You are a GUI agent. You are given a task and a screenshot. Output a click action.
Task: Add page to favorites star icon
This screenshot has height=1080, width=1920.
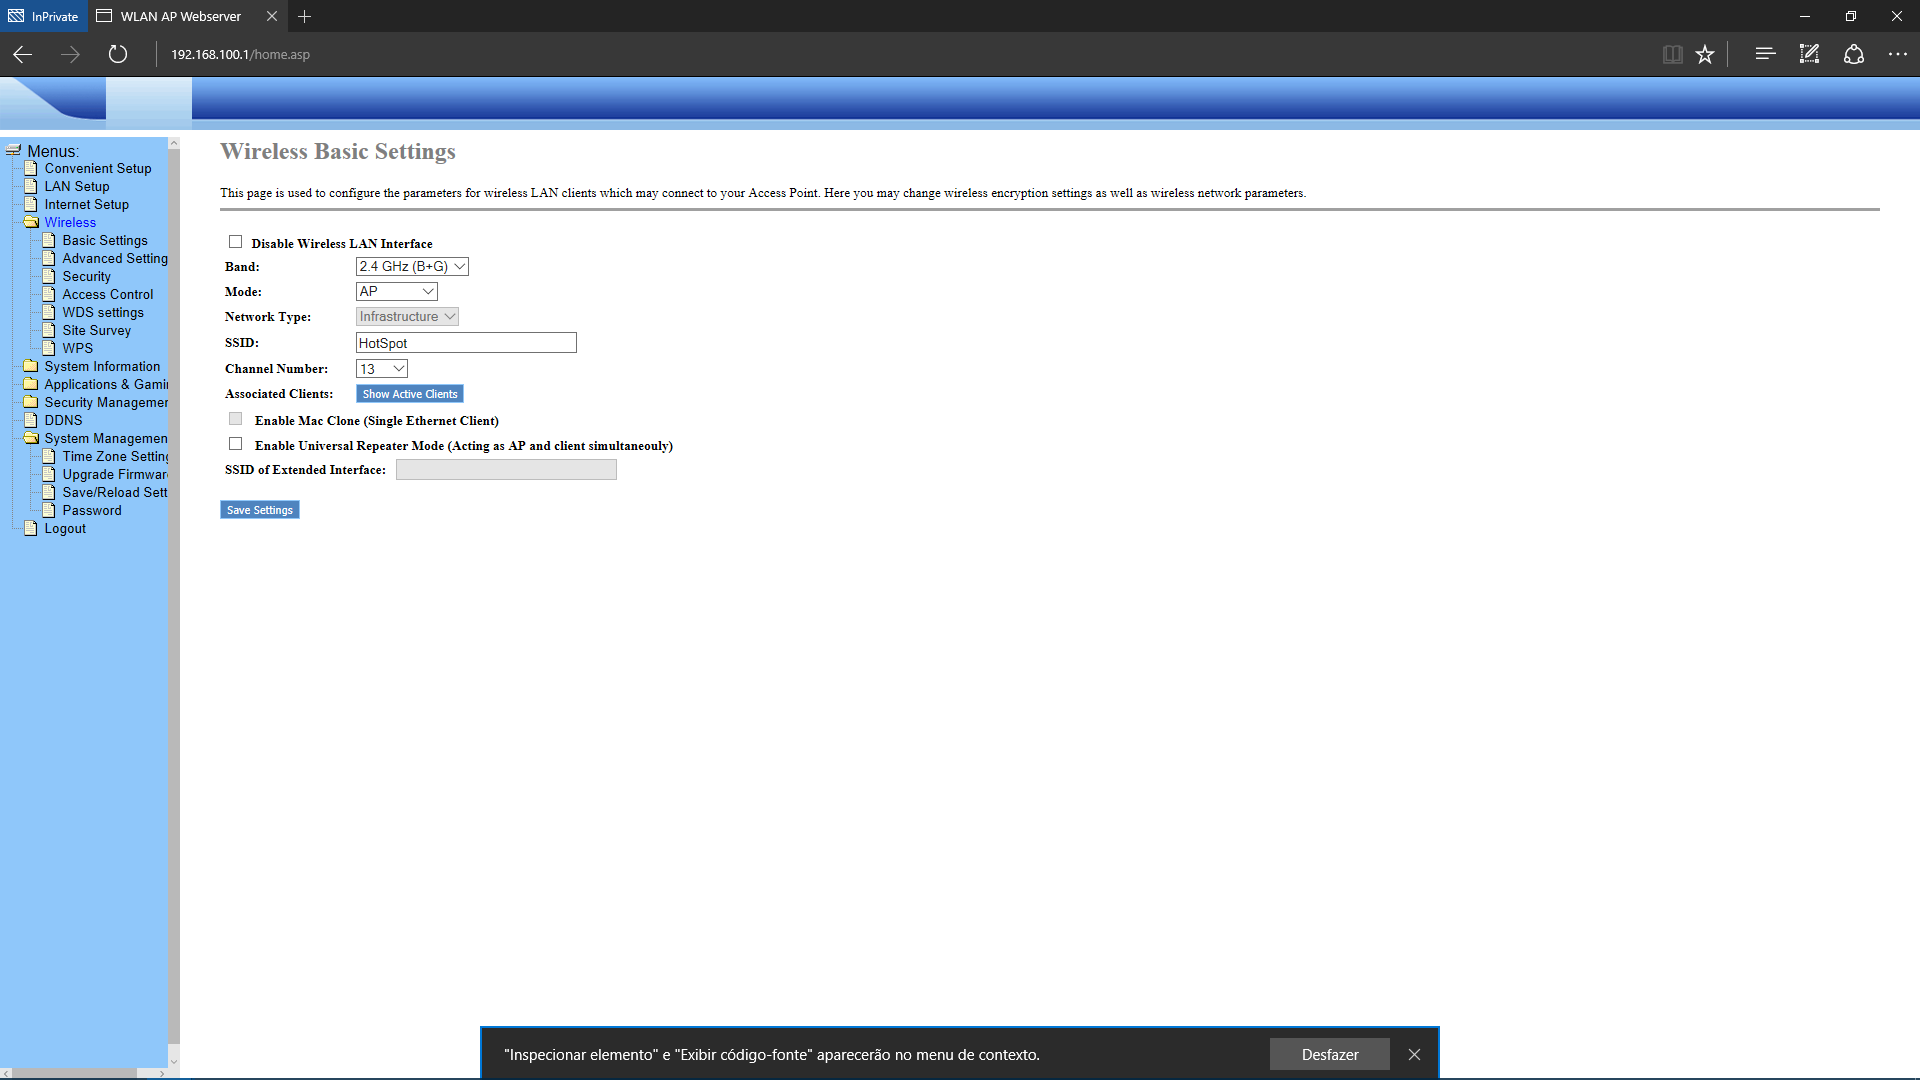click(x=1705, y=54)
